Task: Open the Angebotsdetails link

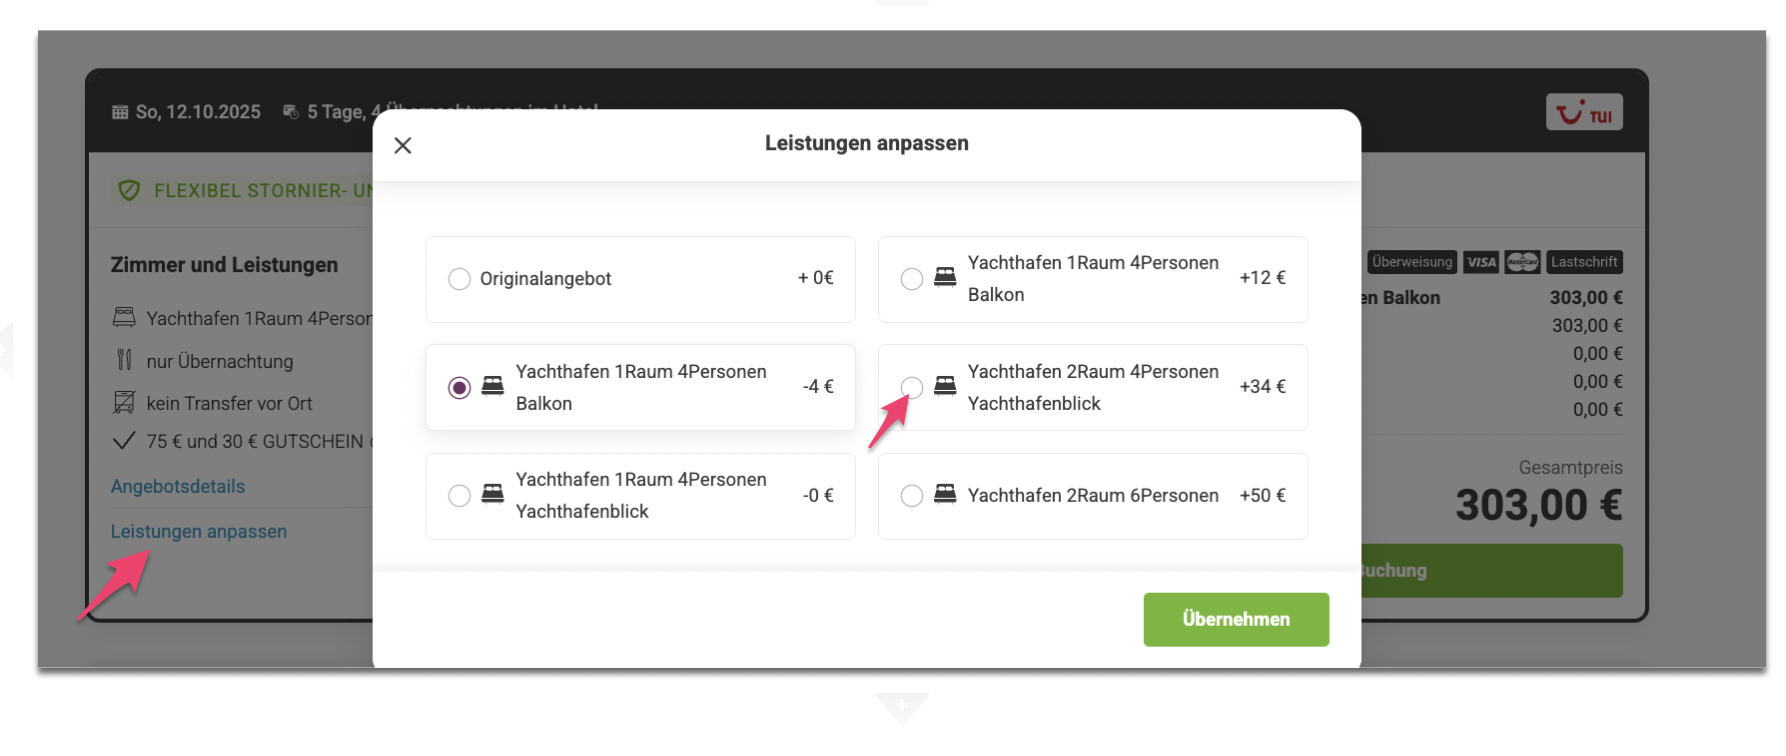Action: coord(178,487)
